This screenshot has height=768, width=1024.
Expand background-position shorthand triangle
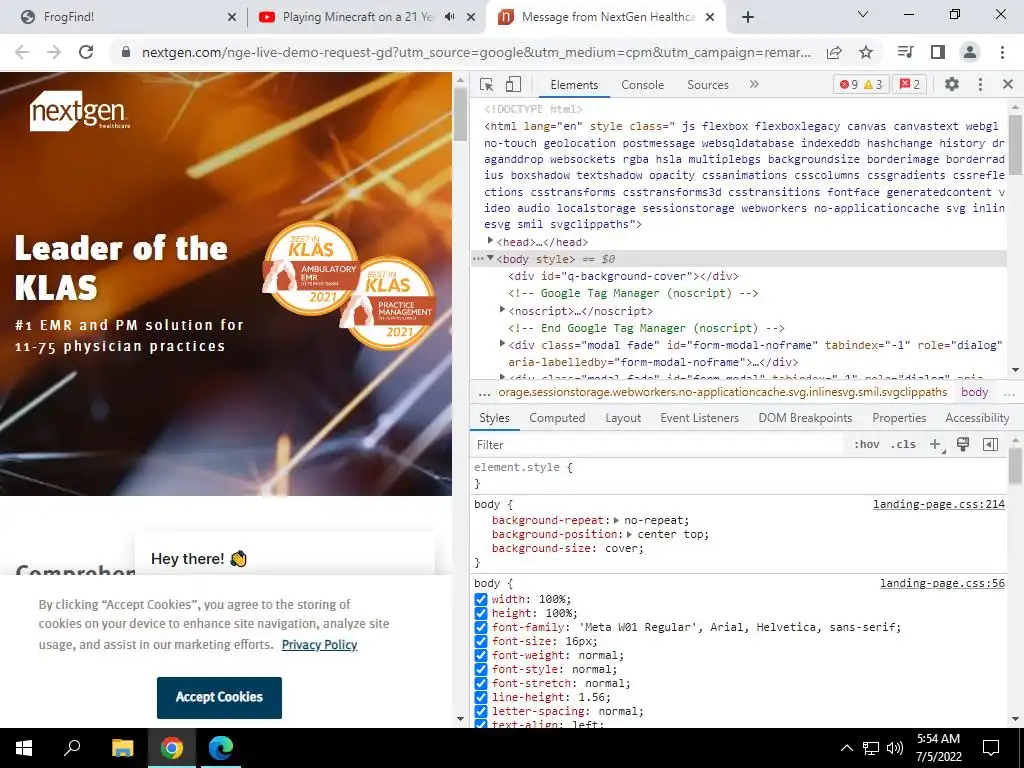point(630,534)
